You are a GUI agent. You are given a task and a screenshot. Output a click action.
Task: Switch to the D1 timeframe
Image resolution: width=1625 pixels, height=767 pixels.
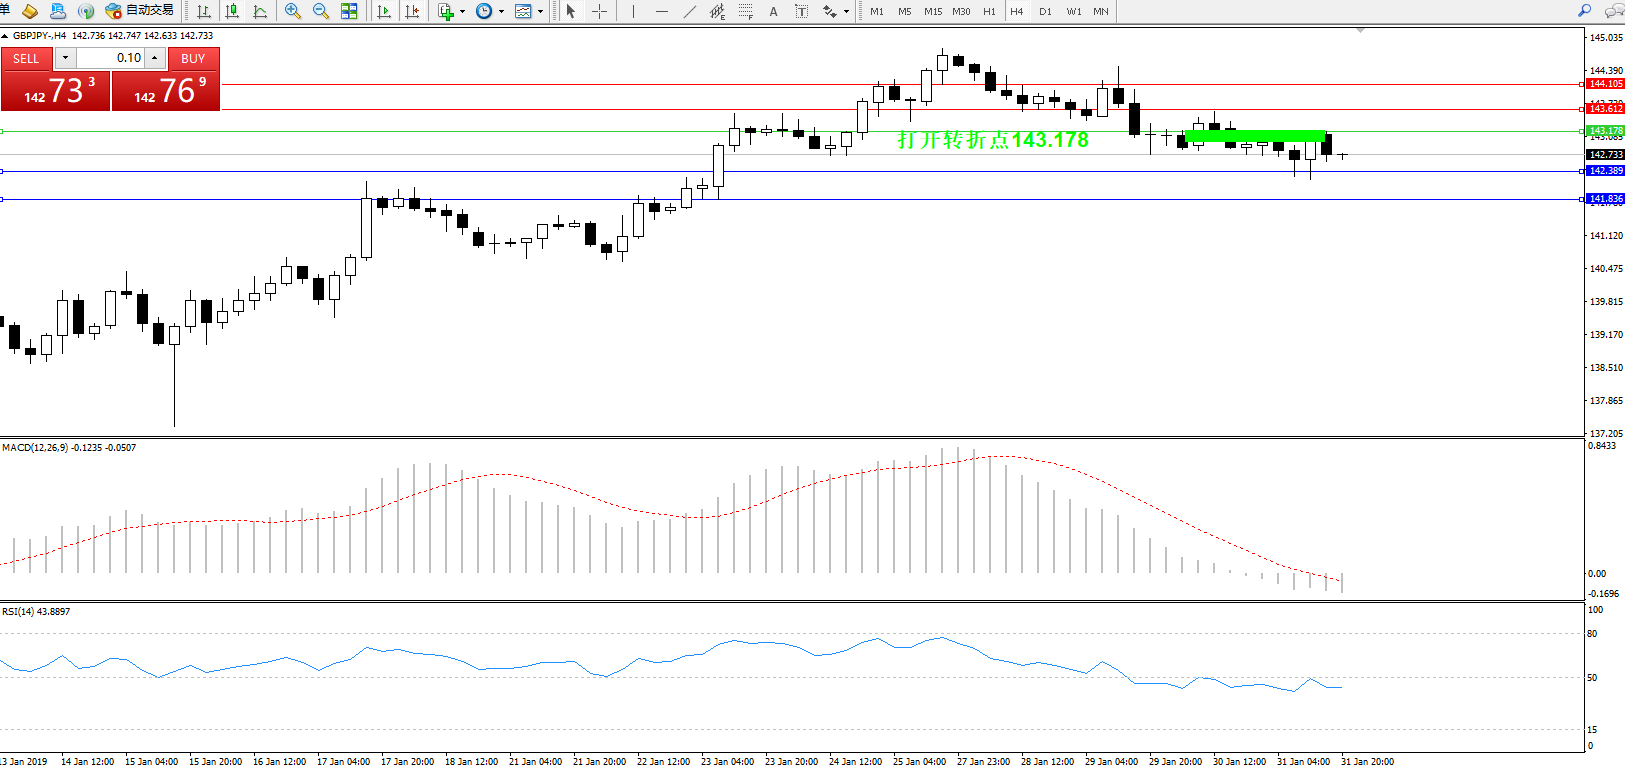pyautogui.click(x=1045, y=11)
